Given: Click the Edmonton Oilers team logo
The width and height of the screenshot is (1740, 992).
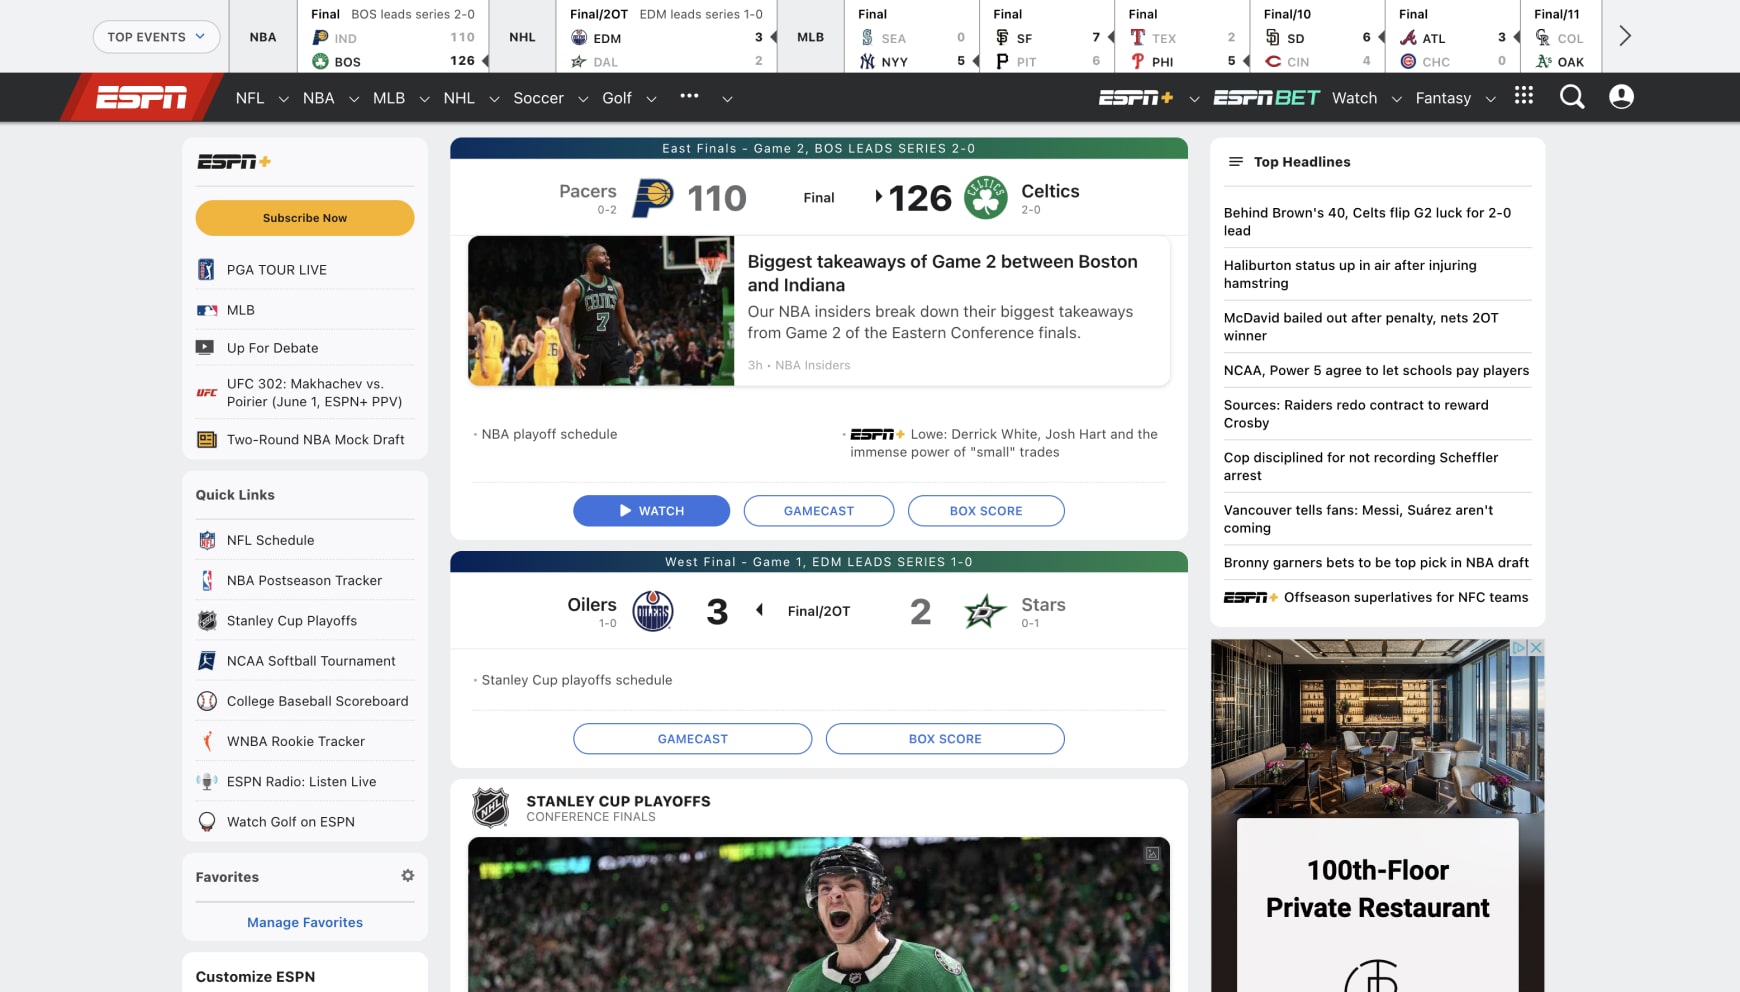Looking at the screenshot, I should point(653,611).
